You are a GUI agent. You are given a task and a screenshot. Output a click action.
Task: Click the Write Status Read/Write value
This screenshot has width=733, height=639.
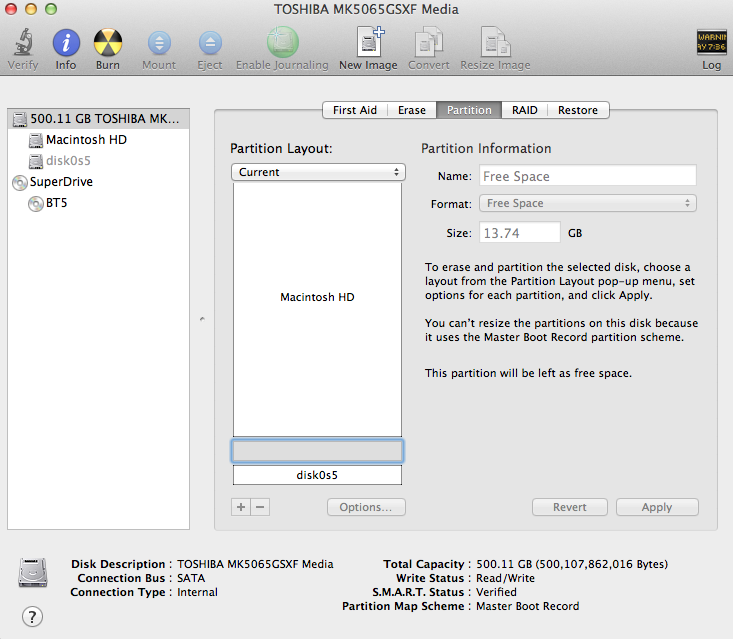tap(505, 578)
